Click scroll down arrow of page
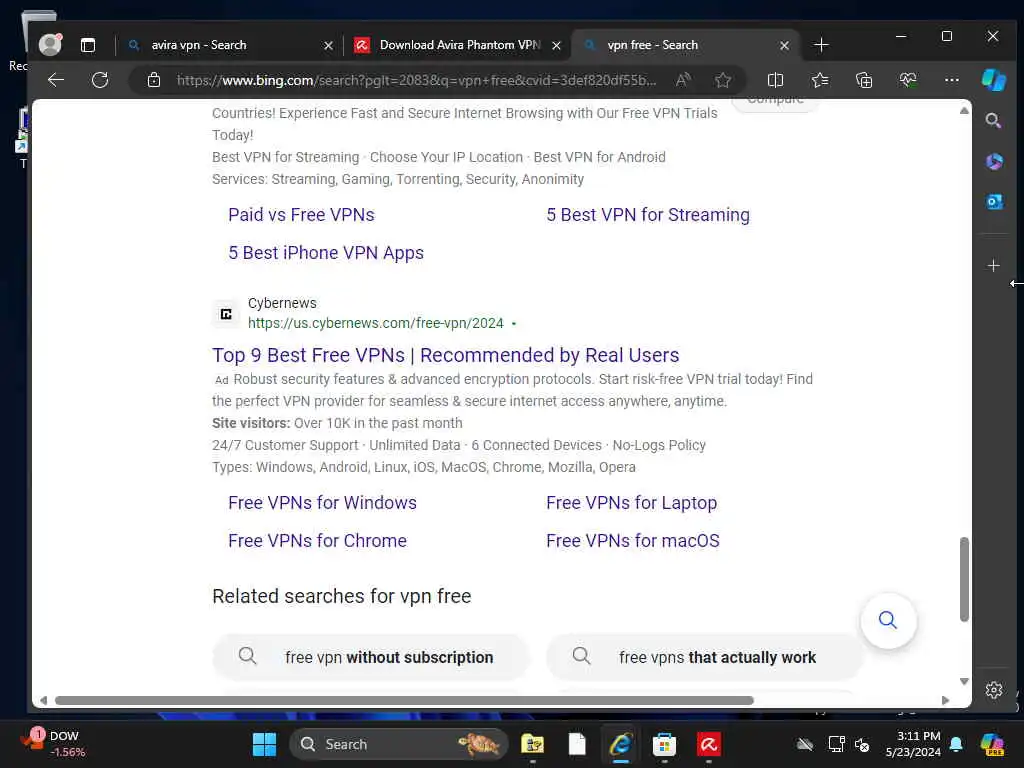The height and width of the screenshot is (768, 1024). [964, 681]
